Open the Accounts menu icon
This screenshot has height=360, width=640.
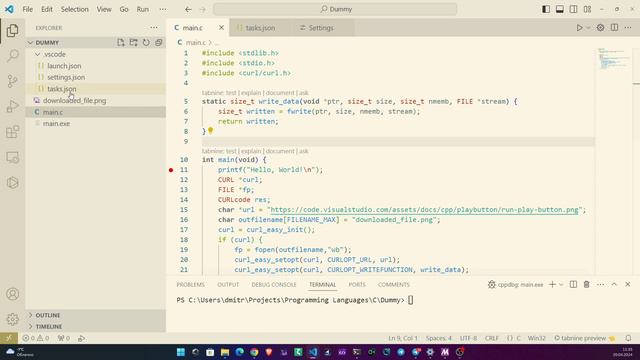coord(13,294)
